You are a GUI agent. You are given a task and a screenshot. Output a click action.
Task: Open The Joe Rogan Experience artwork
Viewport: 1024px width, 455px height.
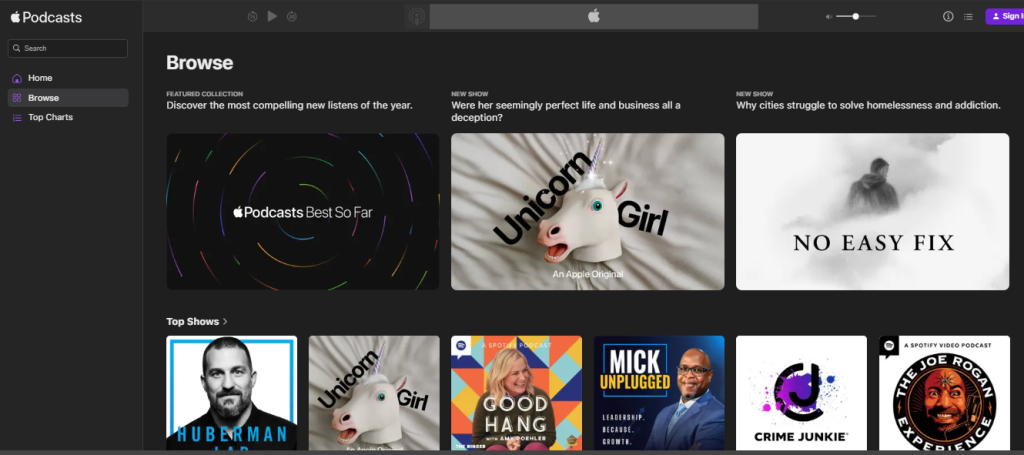point(944,392)
